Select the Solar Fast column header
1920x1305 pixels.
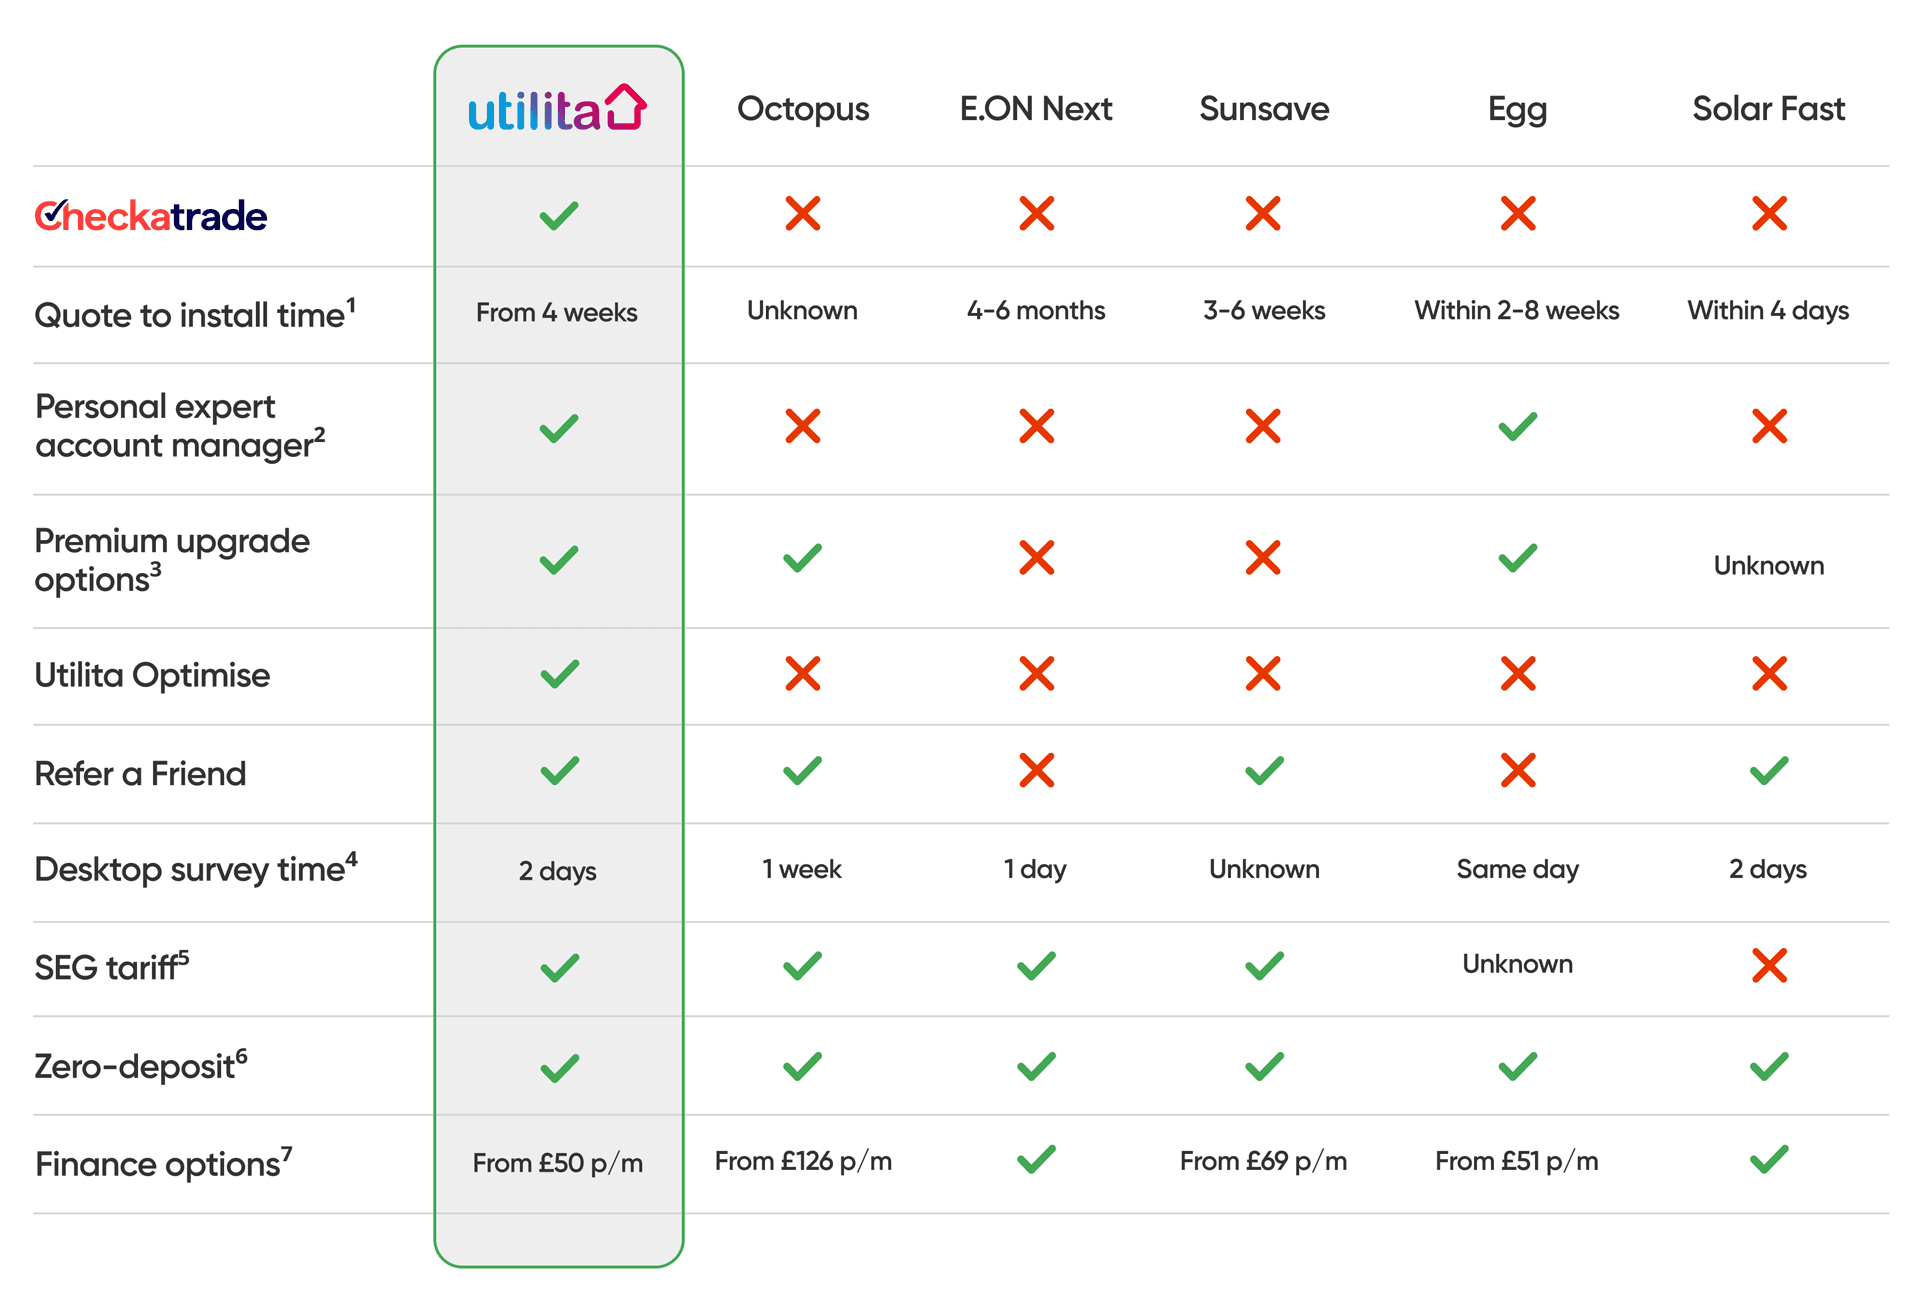1768,109
